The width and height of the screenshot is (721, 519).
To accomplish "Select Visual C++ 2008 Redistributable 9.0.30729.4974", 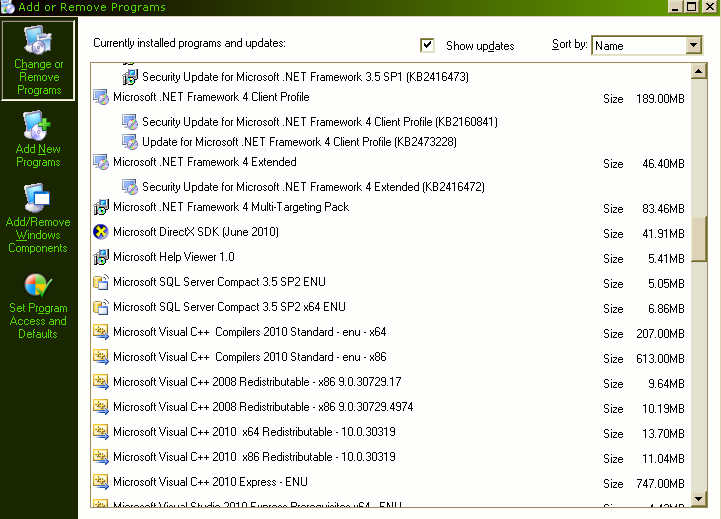I will (x=263, y=407).
